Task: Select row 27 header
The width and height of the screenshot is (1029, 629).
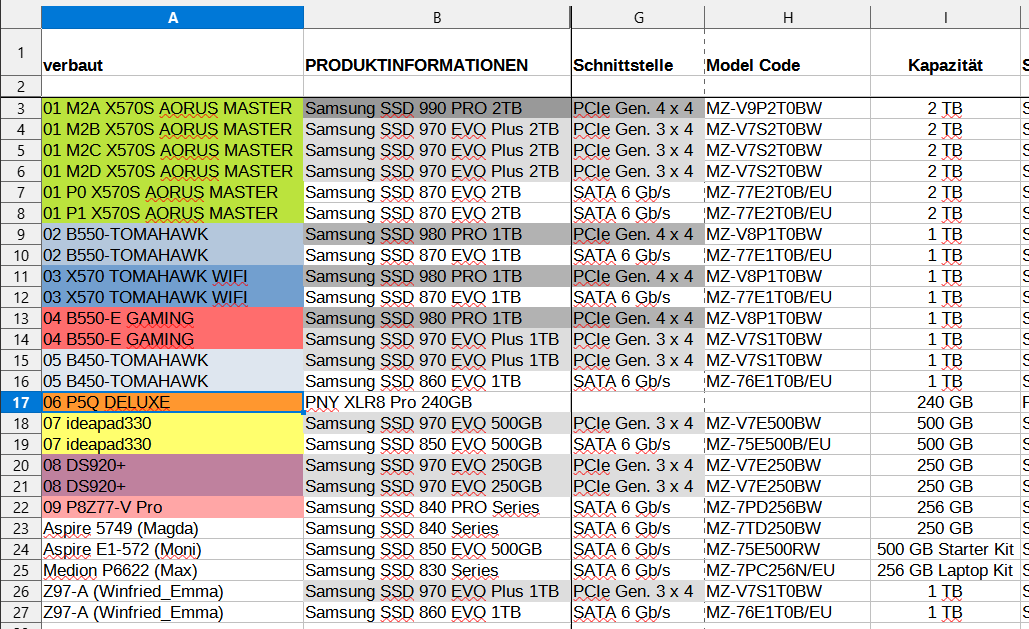Action: pyautogui.click(x=20, y=613)
